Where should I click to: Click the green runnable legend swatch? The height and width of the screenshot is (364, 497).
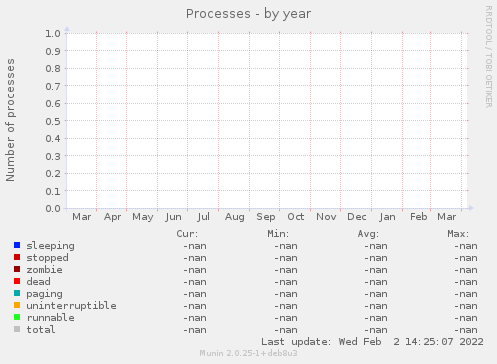click(x=17, y=317)
